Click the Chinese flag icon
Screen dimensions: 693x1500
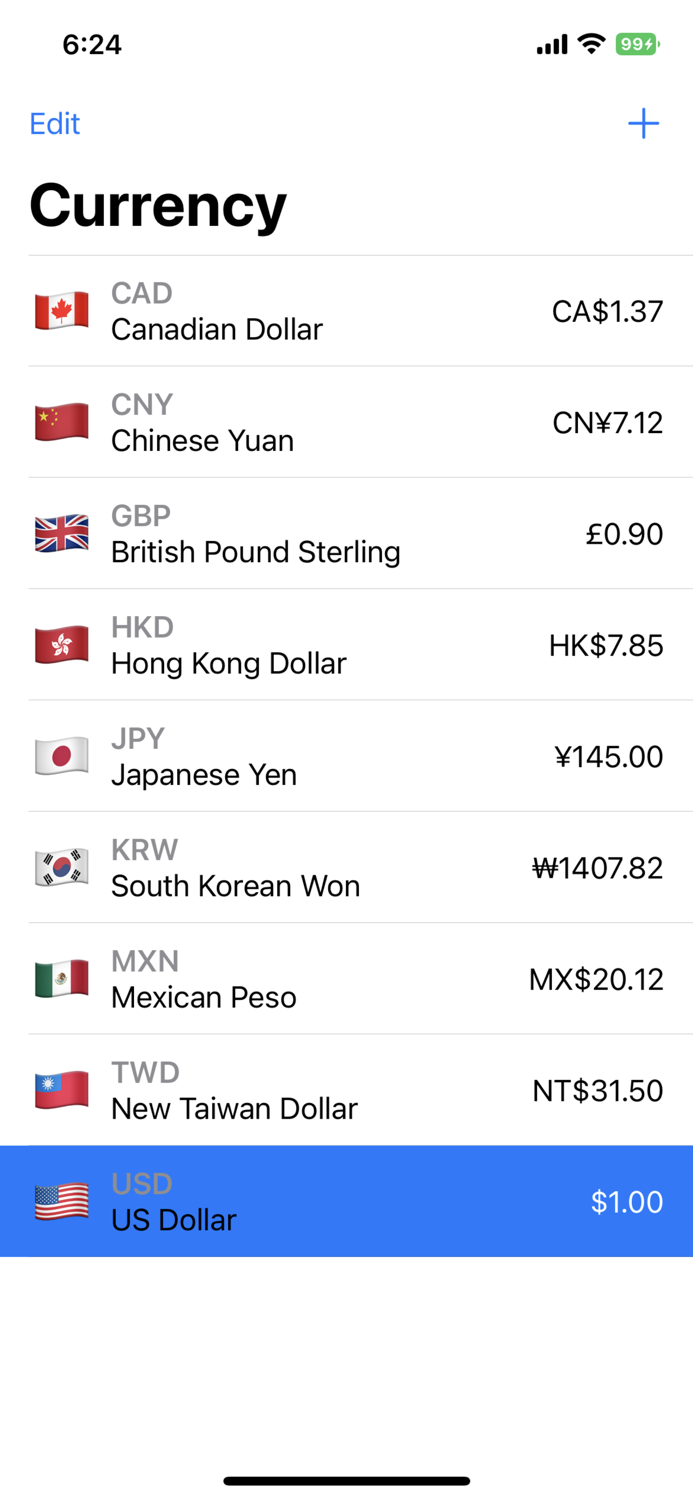tap(62, 421)
